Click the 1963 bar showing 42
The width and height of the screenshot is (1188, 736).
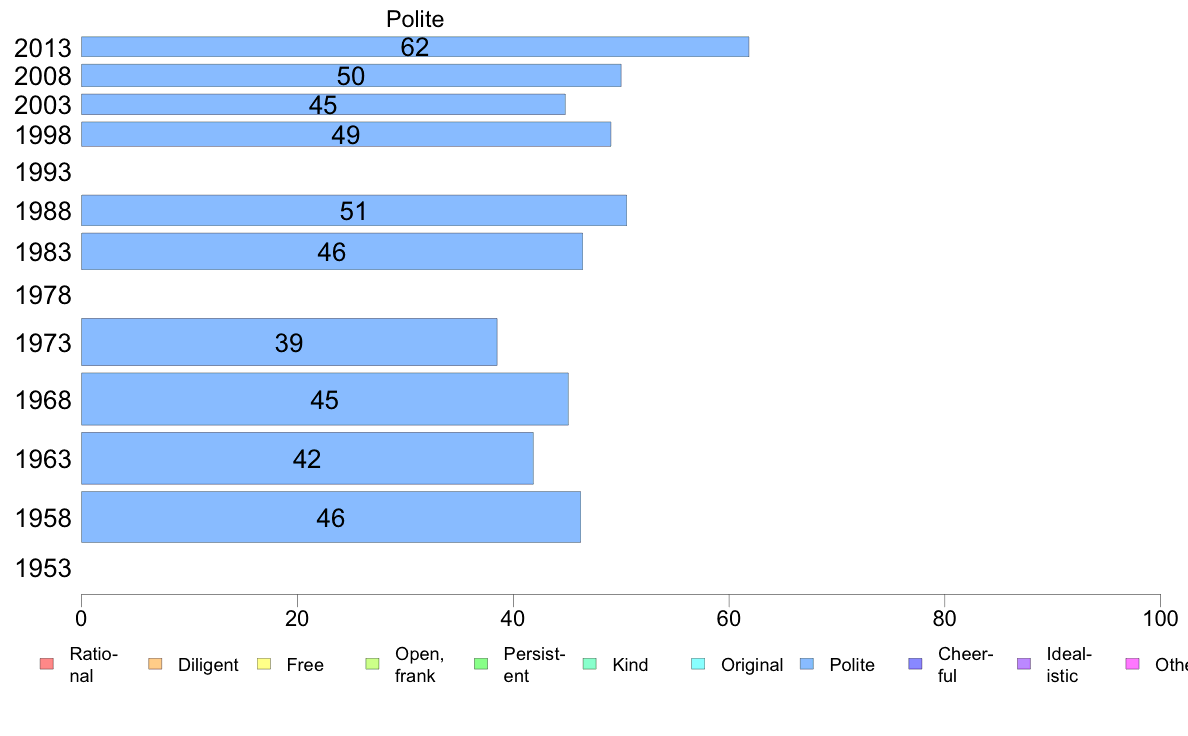pyautogui.click(x=307, y=459)
